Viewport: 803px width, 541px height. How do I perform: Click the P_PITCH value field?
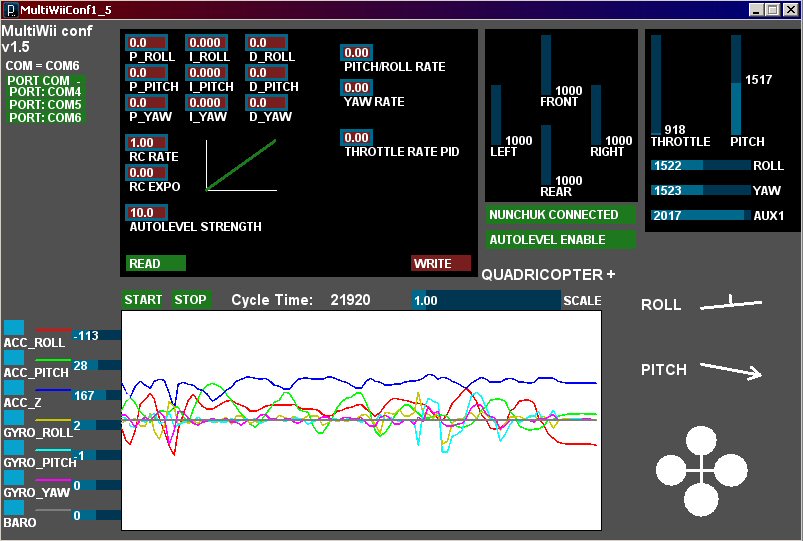147,72
